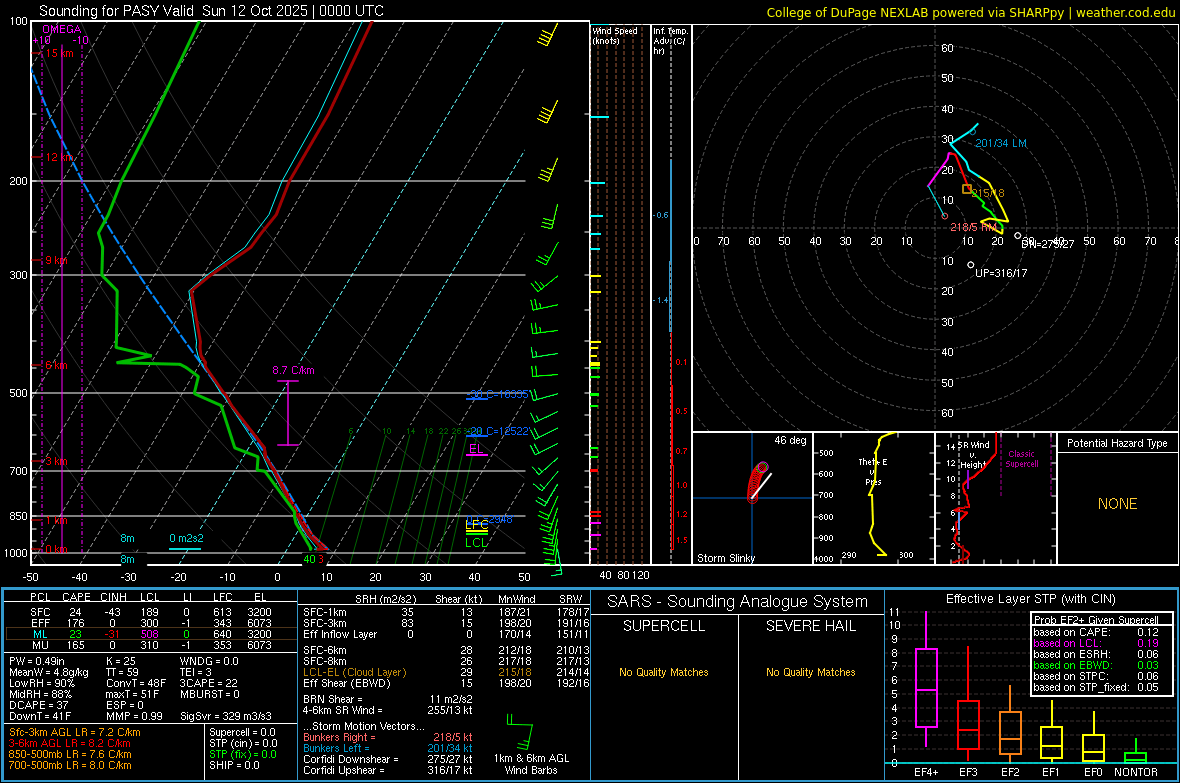Click the SR Wind v. Height inset label

[973, 455]
